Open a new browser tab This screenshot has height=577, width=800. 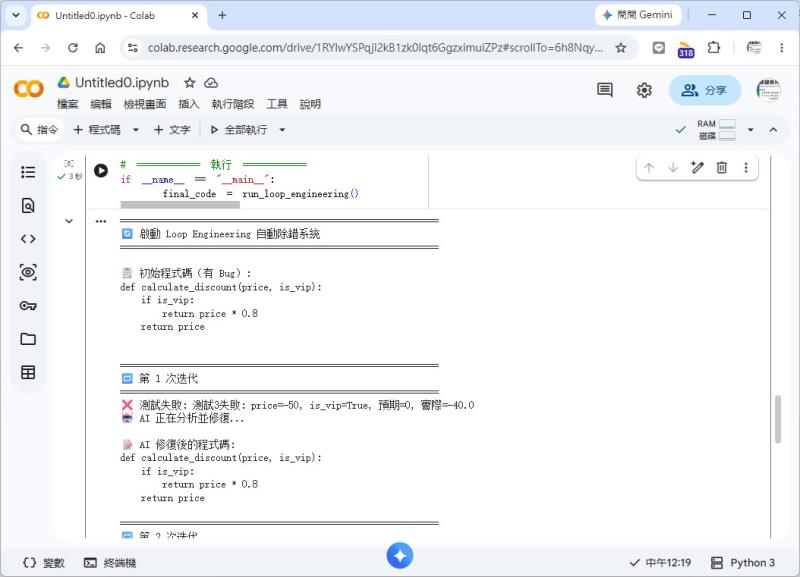222,15
